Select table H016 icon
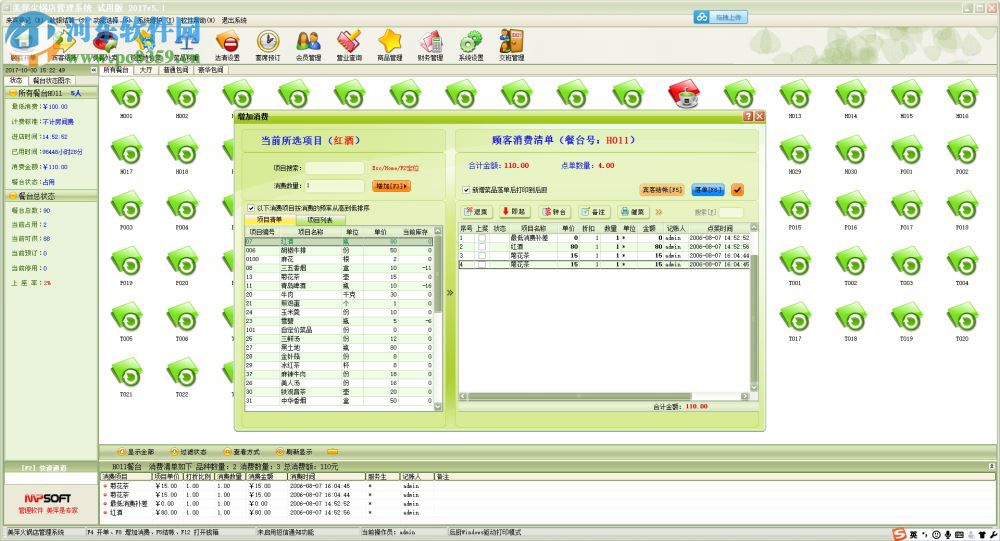This screenshot has width=1000, height=541. (962, 96)
